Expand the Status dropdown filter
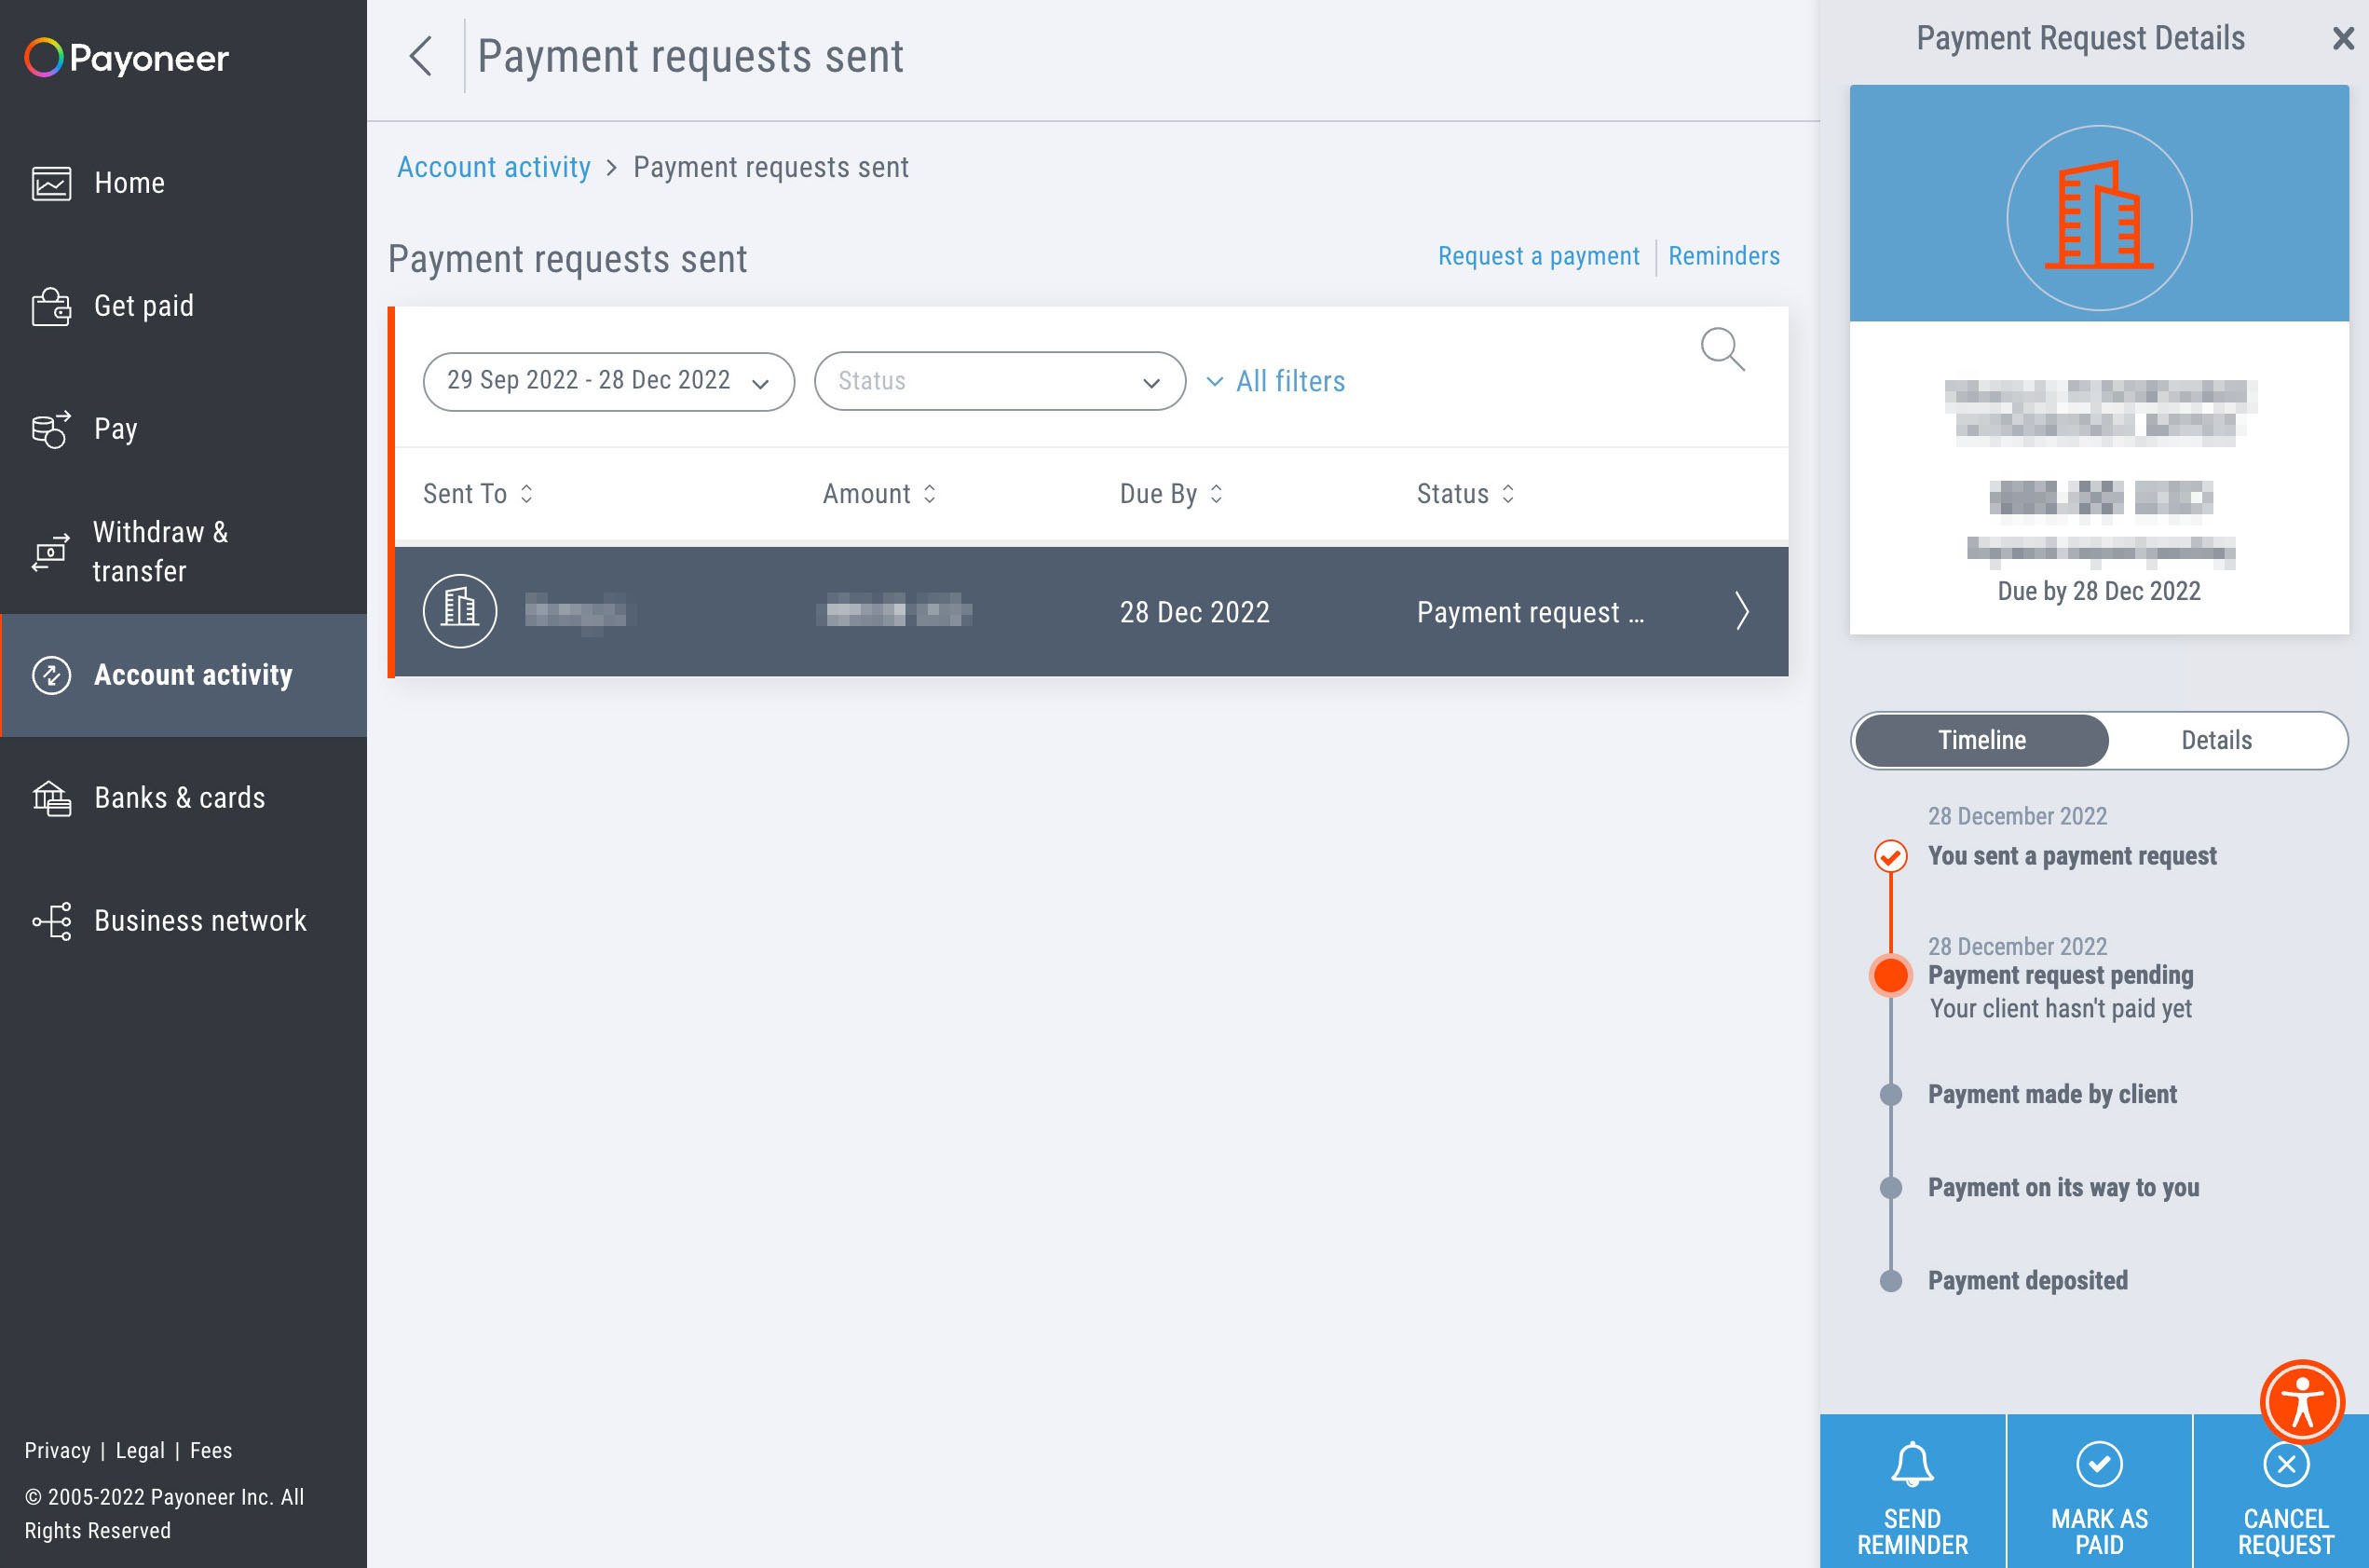This screenshot has height=1568, width=2369. 998,380
